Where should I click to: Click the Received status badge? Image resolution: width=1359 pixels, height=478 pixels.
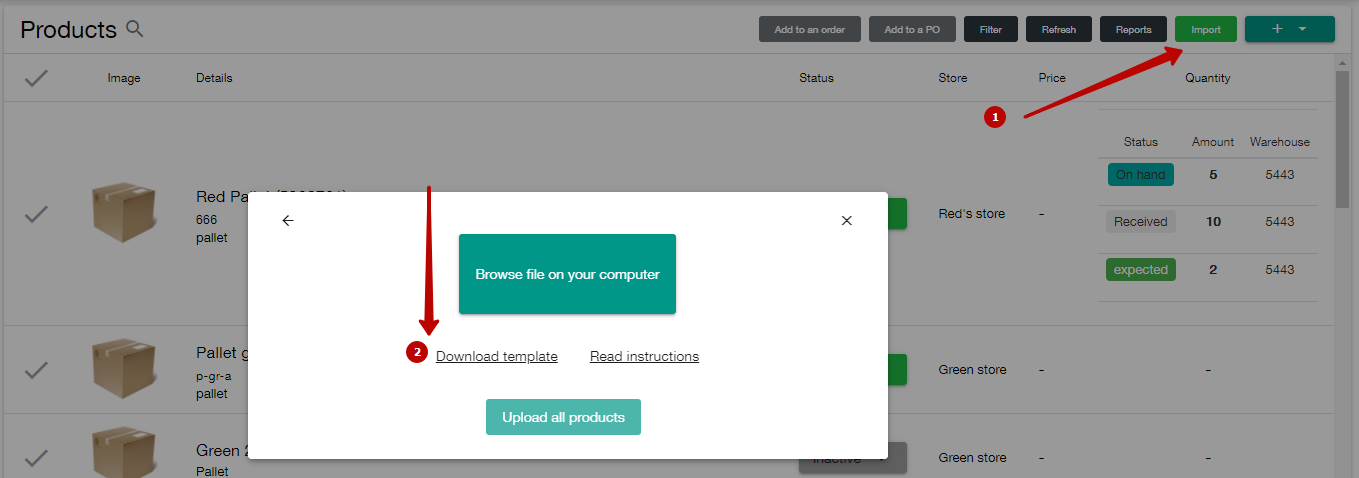[1141, 222]
